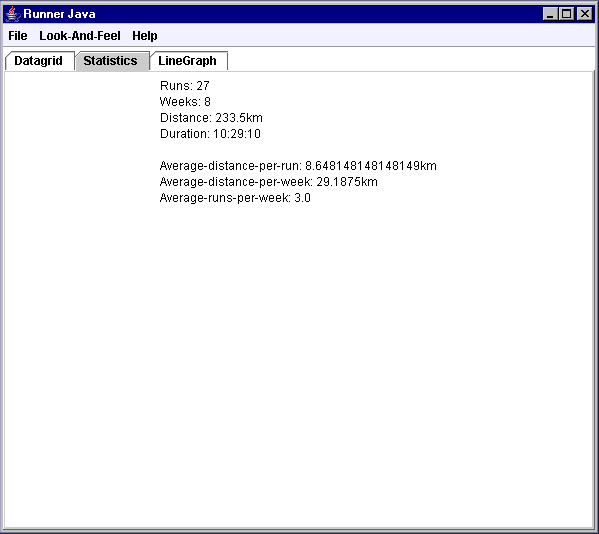
Task: Click the Weeks: 8 statistic line
Action: (x=185, y=102)
